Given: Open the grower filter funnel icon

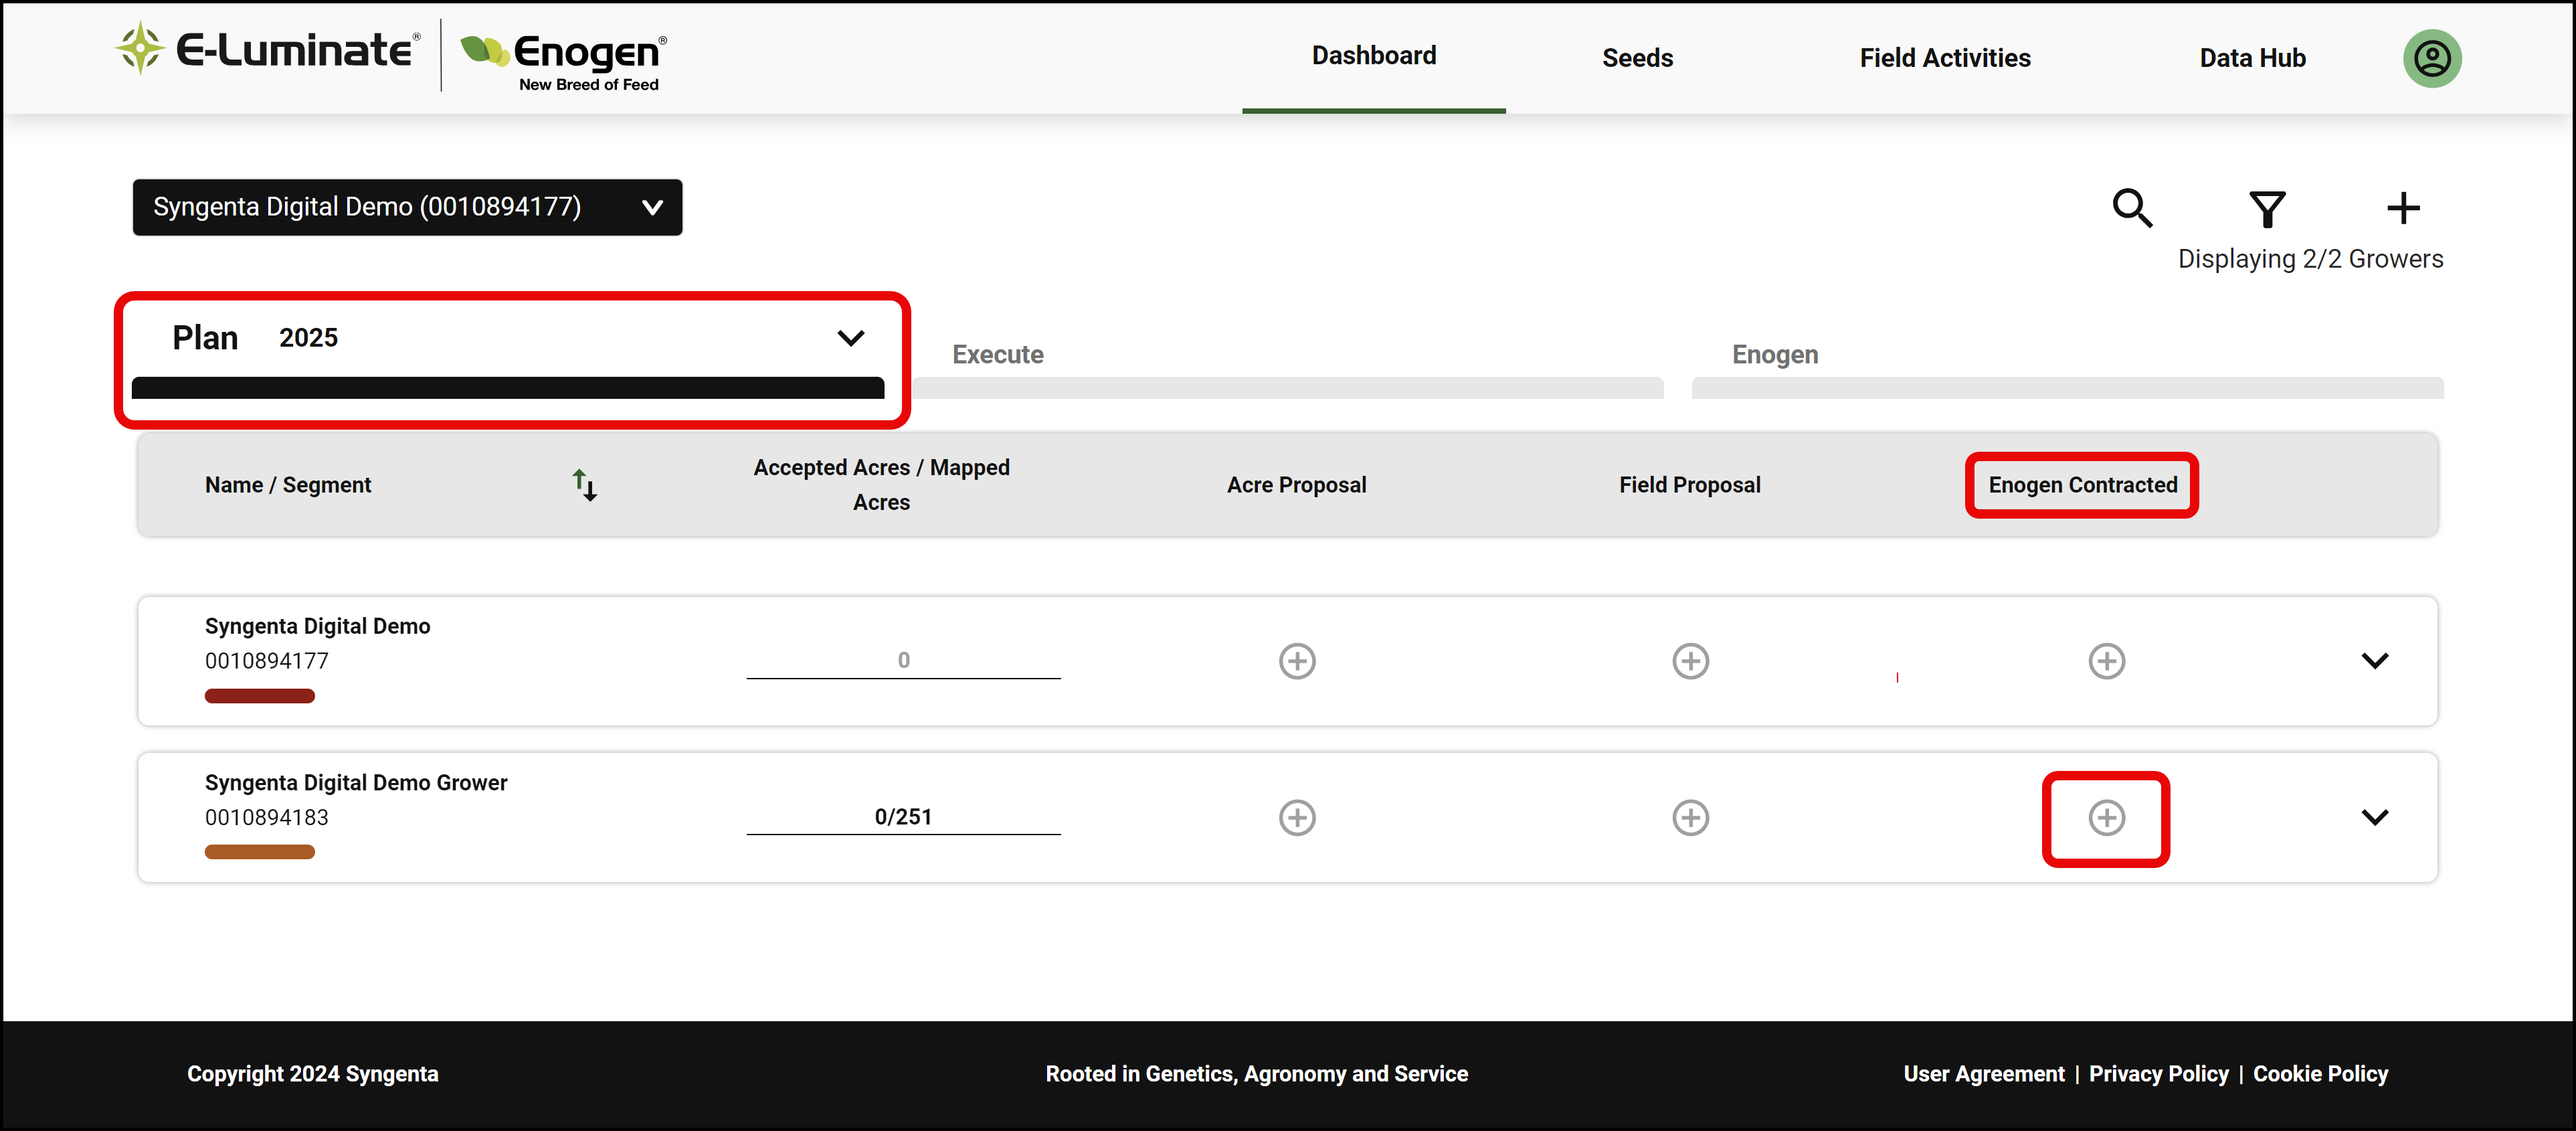Looking at the screenshot, I should coord(2266,209).
